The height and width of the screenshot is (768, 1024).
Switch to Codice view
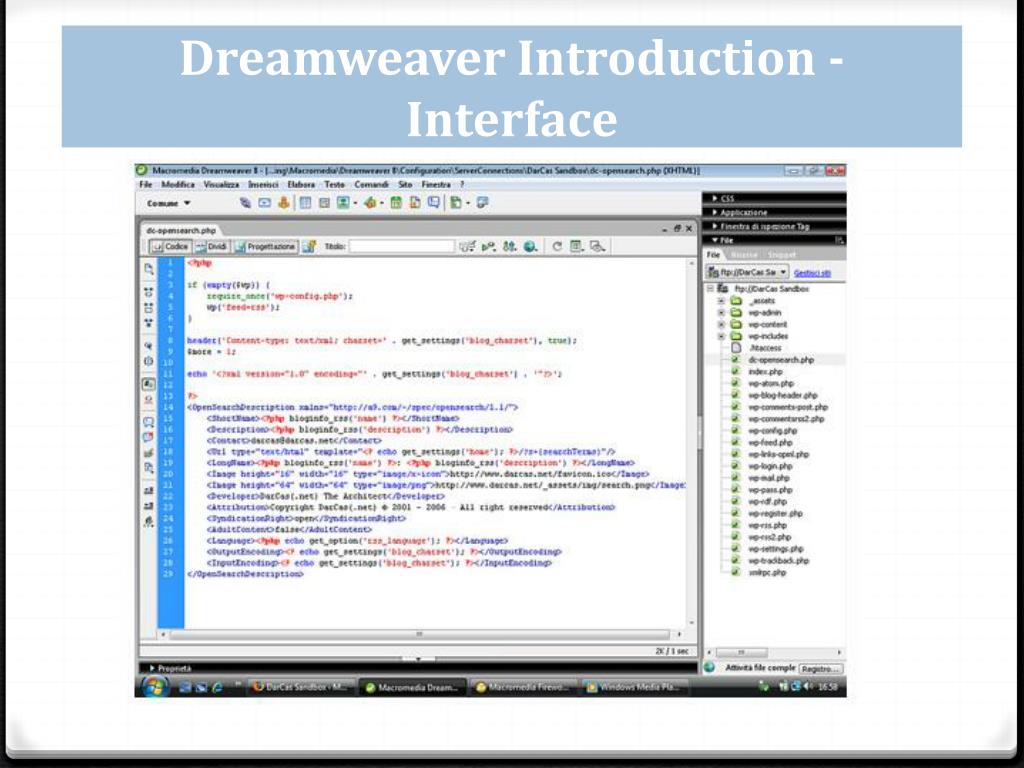[x=170, y=247]
